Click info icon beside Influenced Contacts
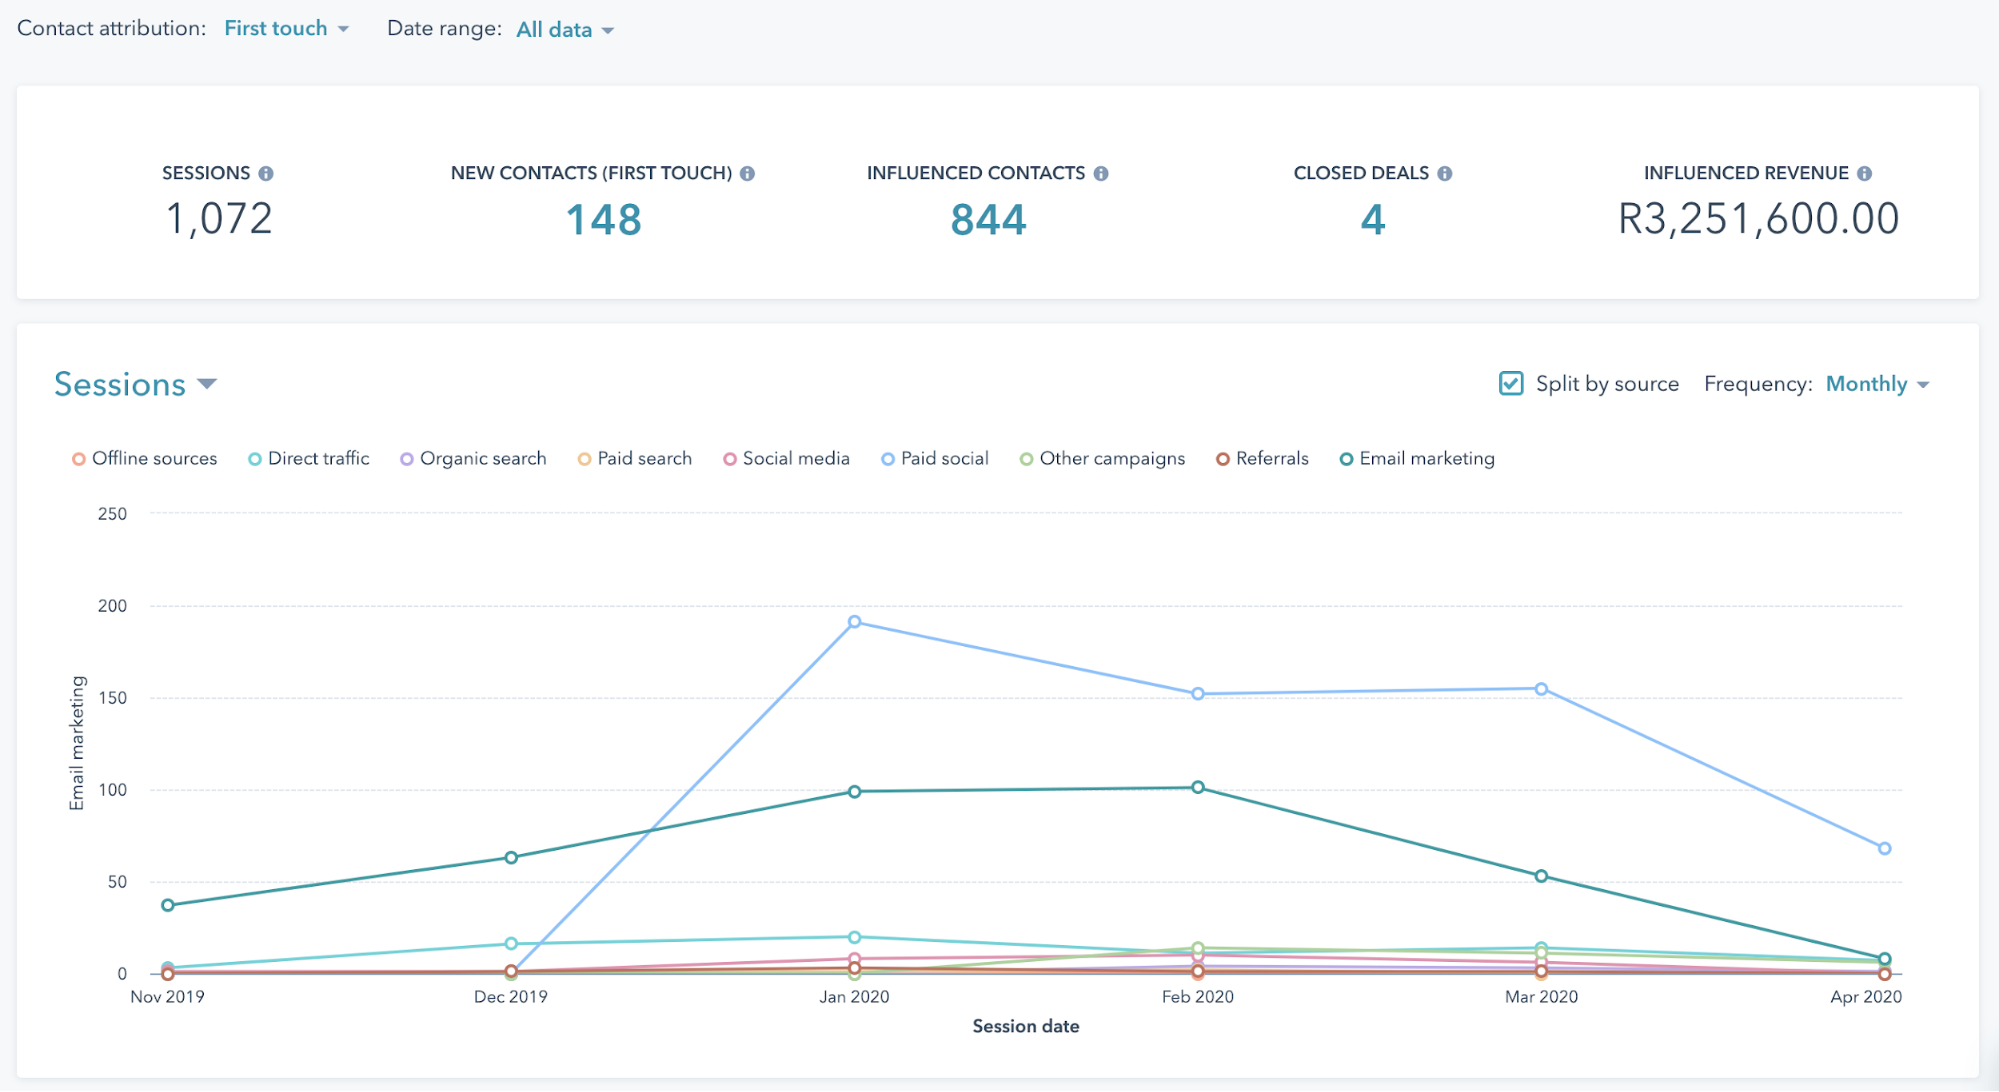This screenshot has height=1092, width=1999. [1101, 174]
